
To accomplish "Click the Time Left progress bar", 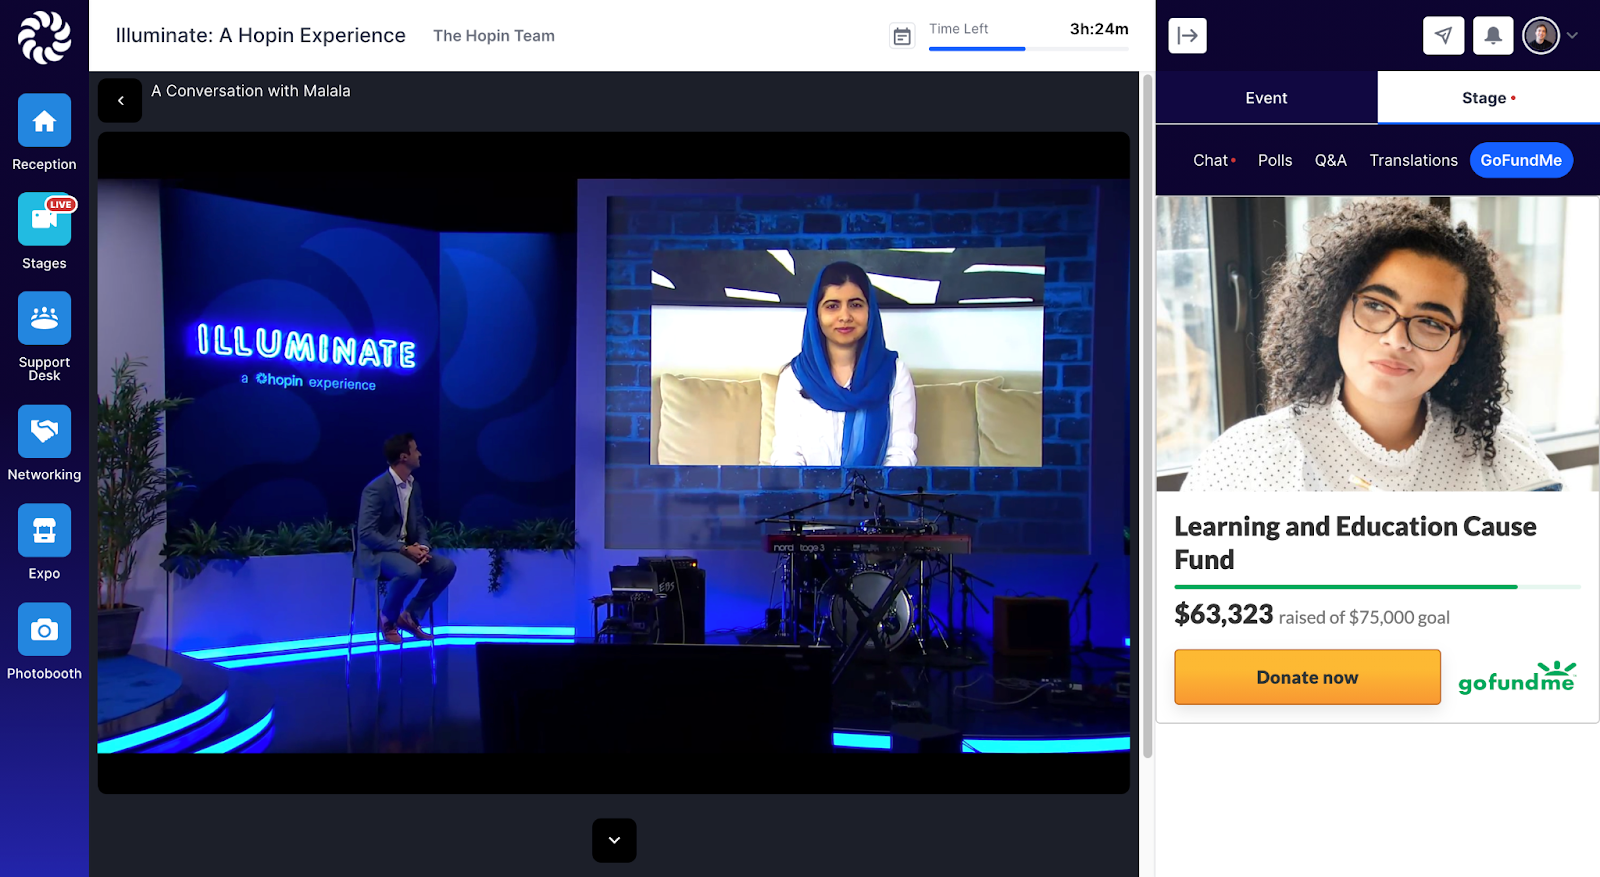I will coord(1029,48).
